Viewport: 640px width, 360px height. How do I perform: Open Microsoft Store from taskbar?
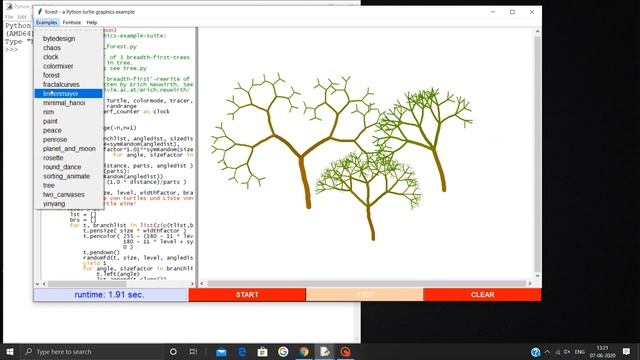click(x=262, y=351)
